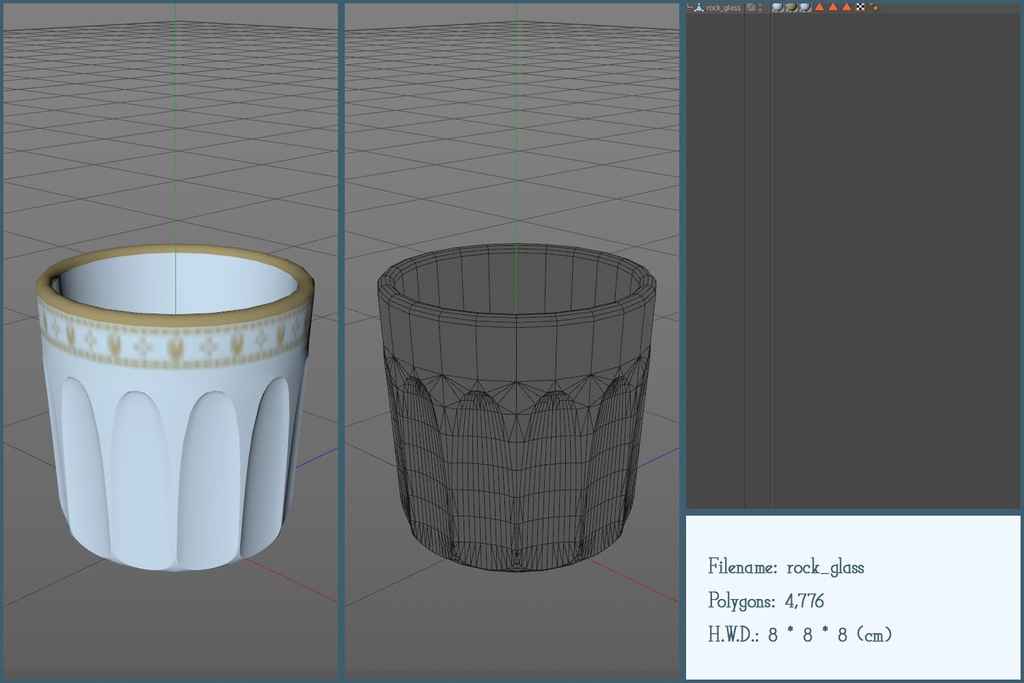Toggle editor visibility dot for rock_glass

760,5
